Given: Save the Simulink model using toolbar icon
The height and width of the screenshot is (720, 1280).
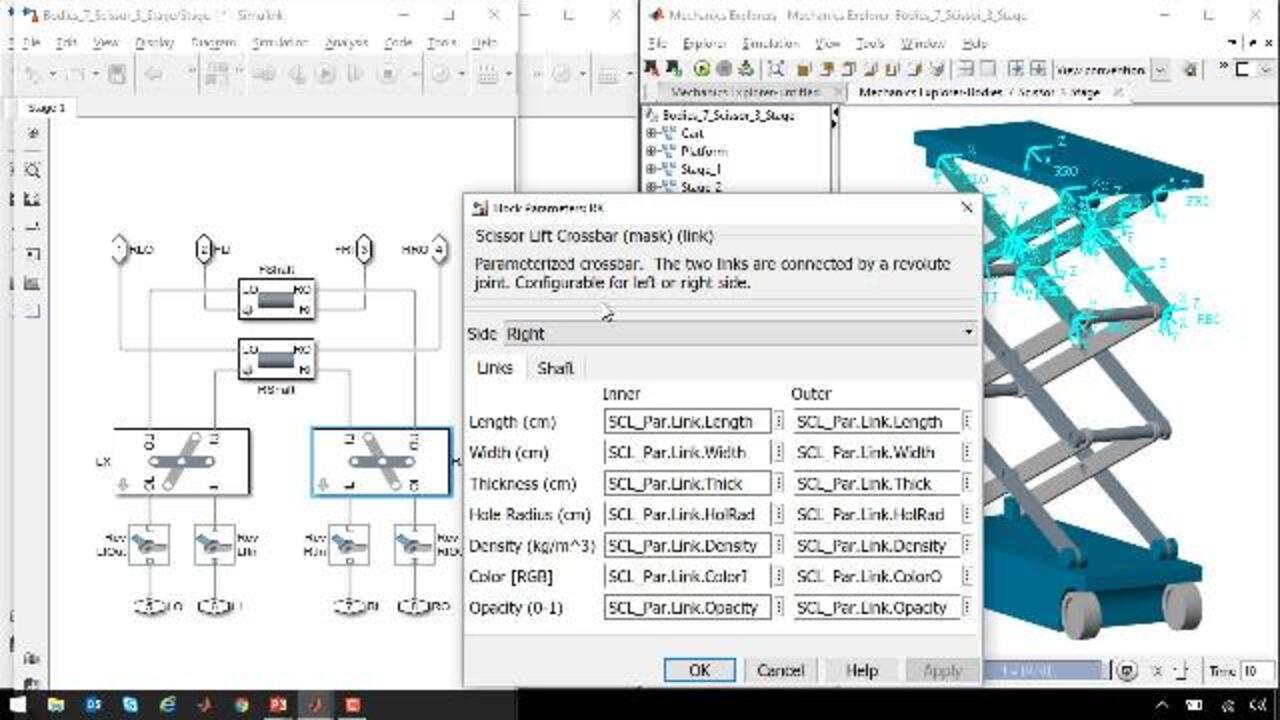Looking at the screenshot, I should 117,74.
